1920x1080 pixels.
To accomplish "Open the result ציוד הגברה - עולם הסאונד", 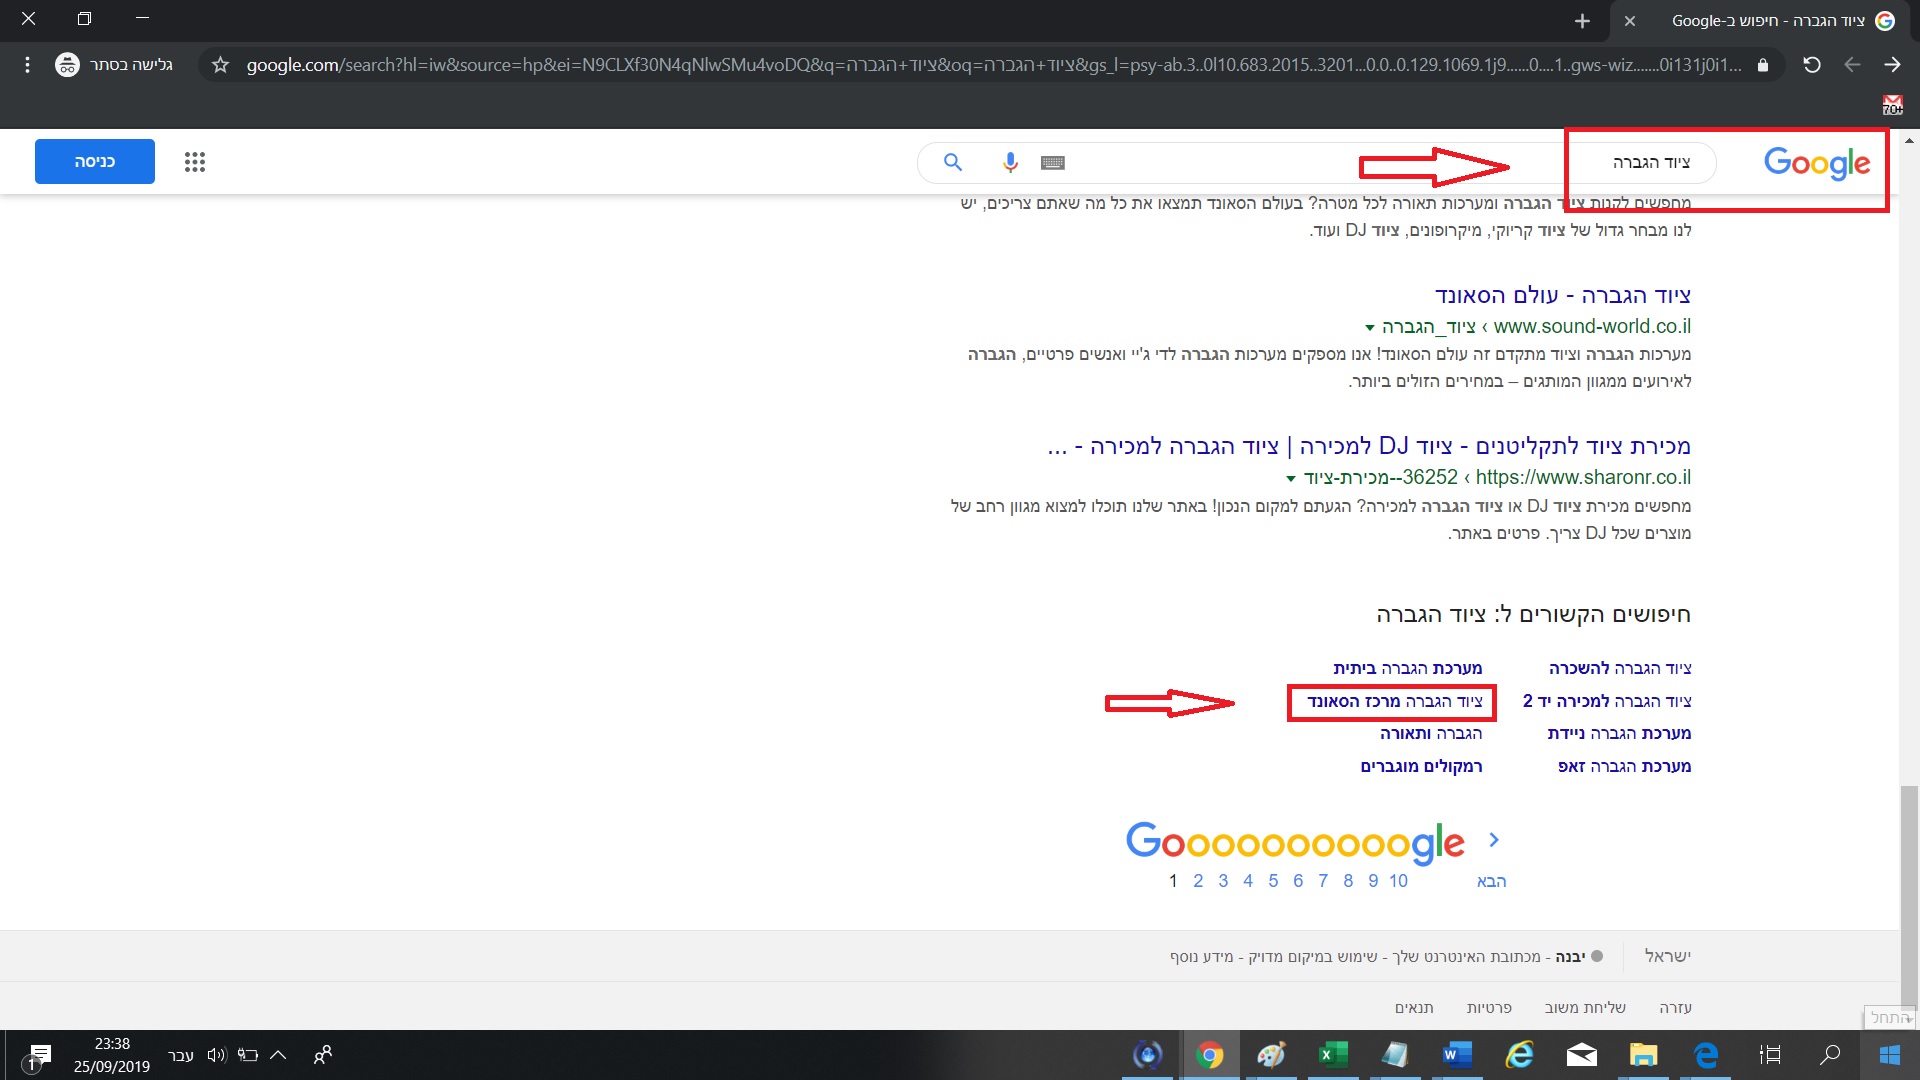I will click(x=1563, y=296).
